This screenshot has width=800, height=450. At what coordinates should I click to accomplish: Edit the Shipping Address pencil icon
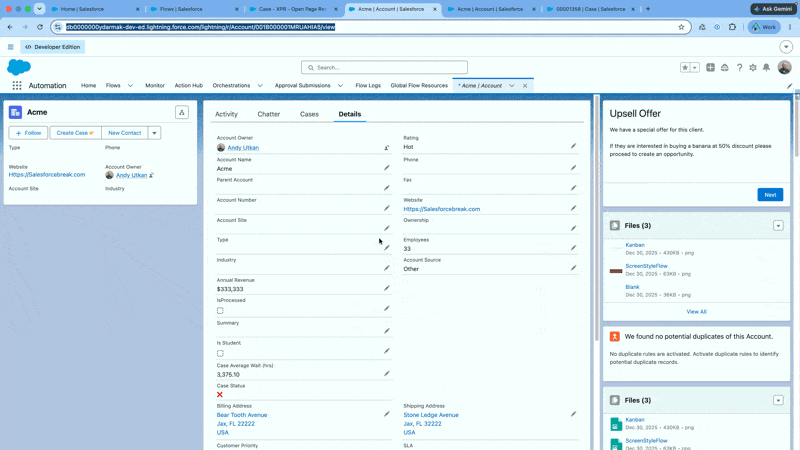573,414
